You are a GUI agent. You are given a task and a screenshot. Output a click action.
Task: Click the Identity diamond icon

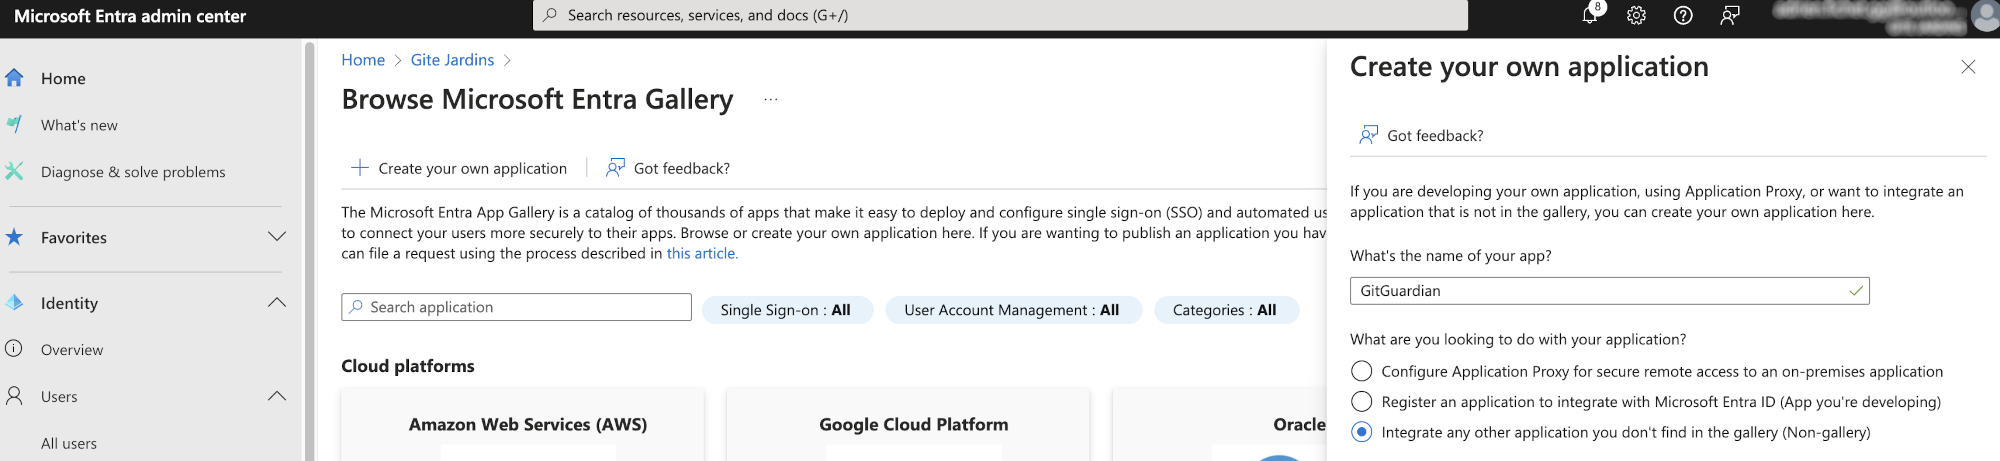(x=14, y=303)
